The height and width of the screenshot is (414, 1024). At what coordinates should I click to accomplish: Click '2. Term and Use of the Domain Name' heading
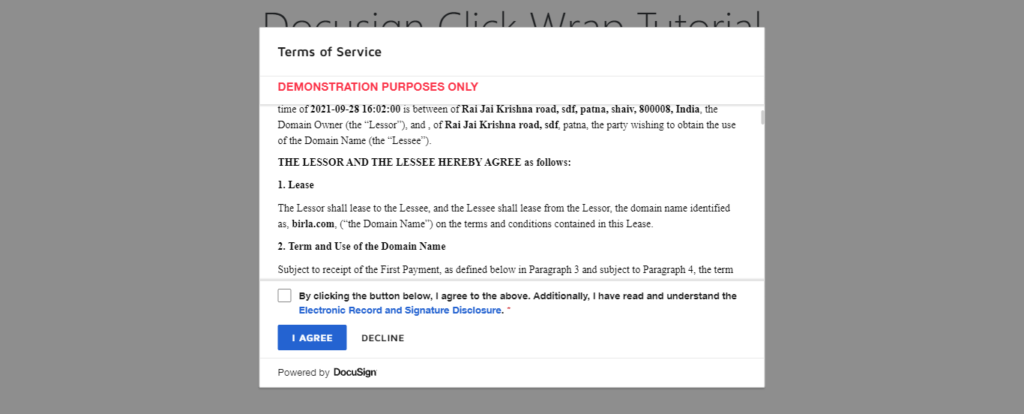pyautogui.click(x=362, y=246)
